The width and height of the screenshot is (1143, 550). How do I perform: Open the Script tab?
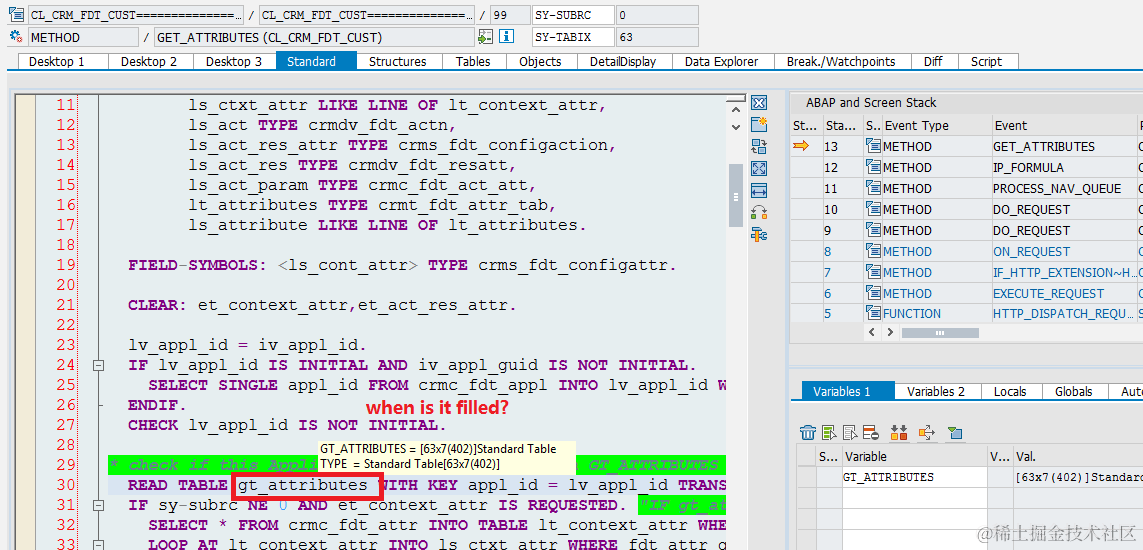click(986, 62)
